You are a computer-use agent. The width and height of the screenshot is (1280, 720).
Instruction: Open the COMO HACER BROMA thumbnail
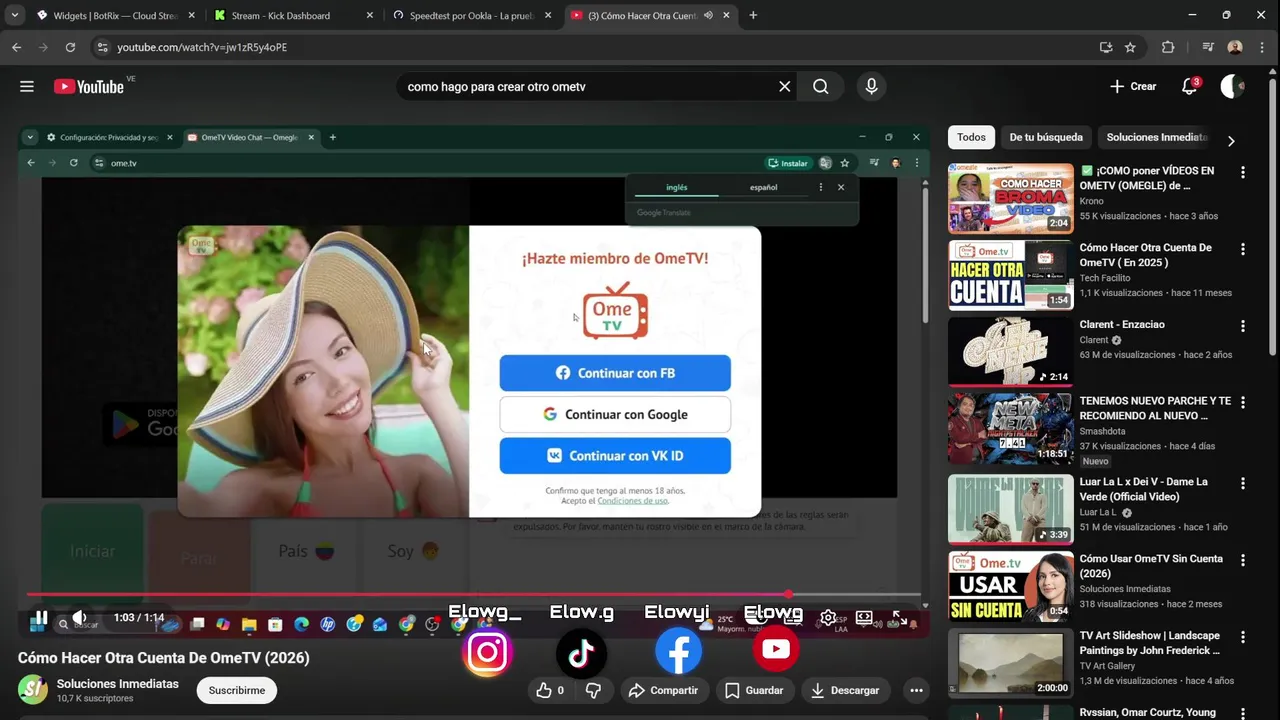(x=1011, y=198)
